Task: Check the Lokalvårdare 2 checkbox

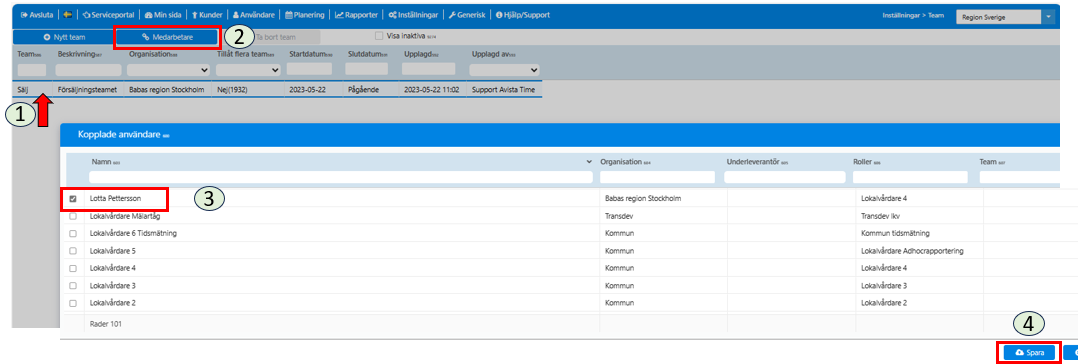Action: pos(73,303)
